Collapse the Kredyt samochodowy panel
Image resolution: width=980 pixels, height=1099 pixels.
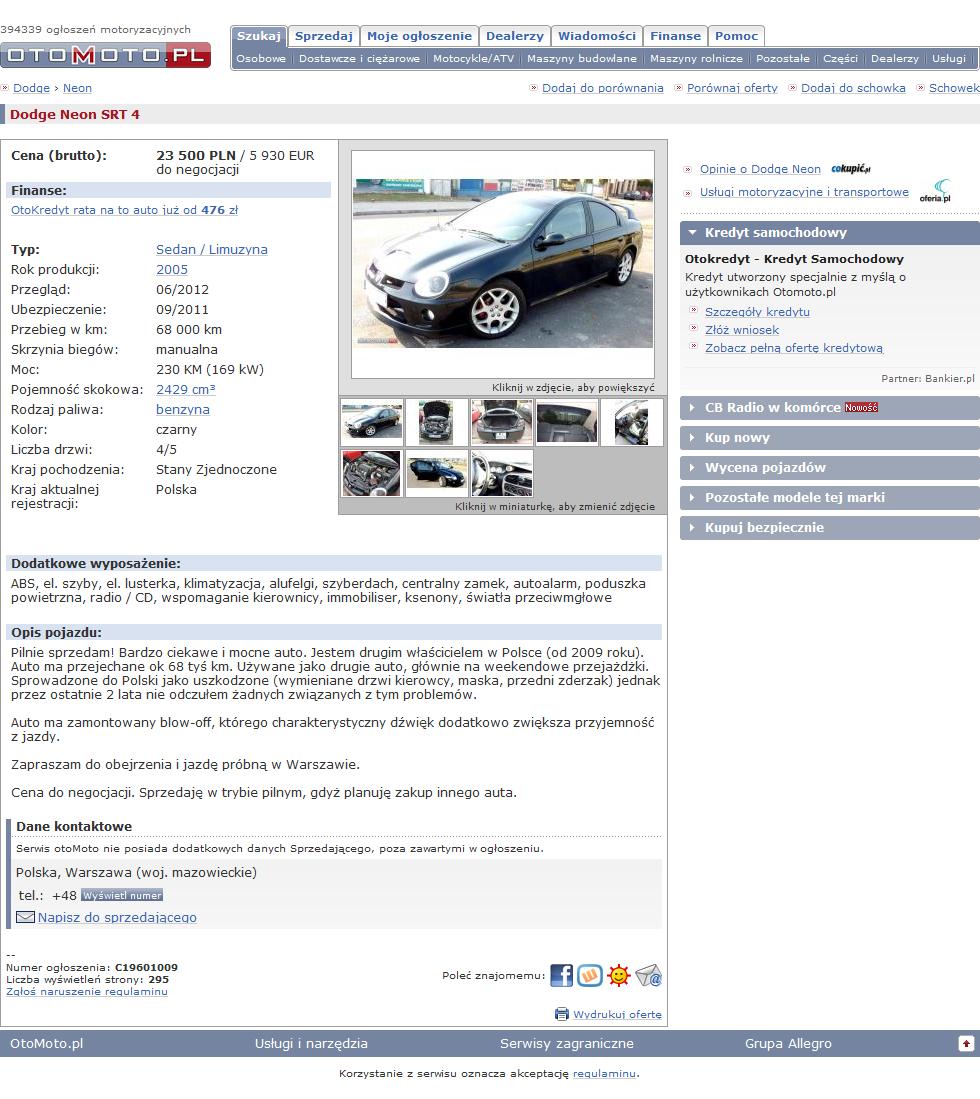tap(830, 233)
